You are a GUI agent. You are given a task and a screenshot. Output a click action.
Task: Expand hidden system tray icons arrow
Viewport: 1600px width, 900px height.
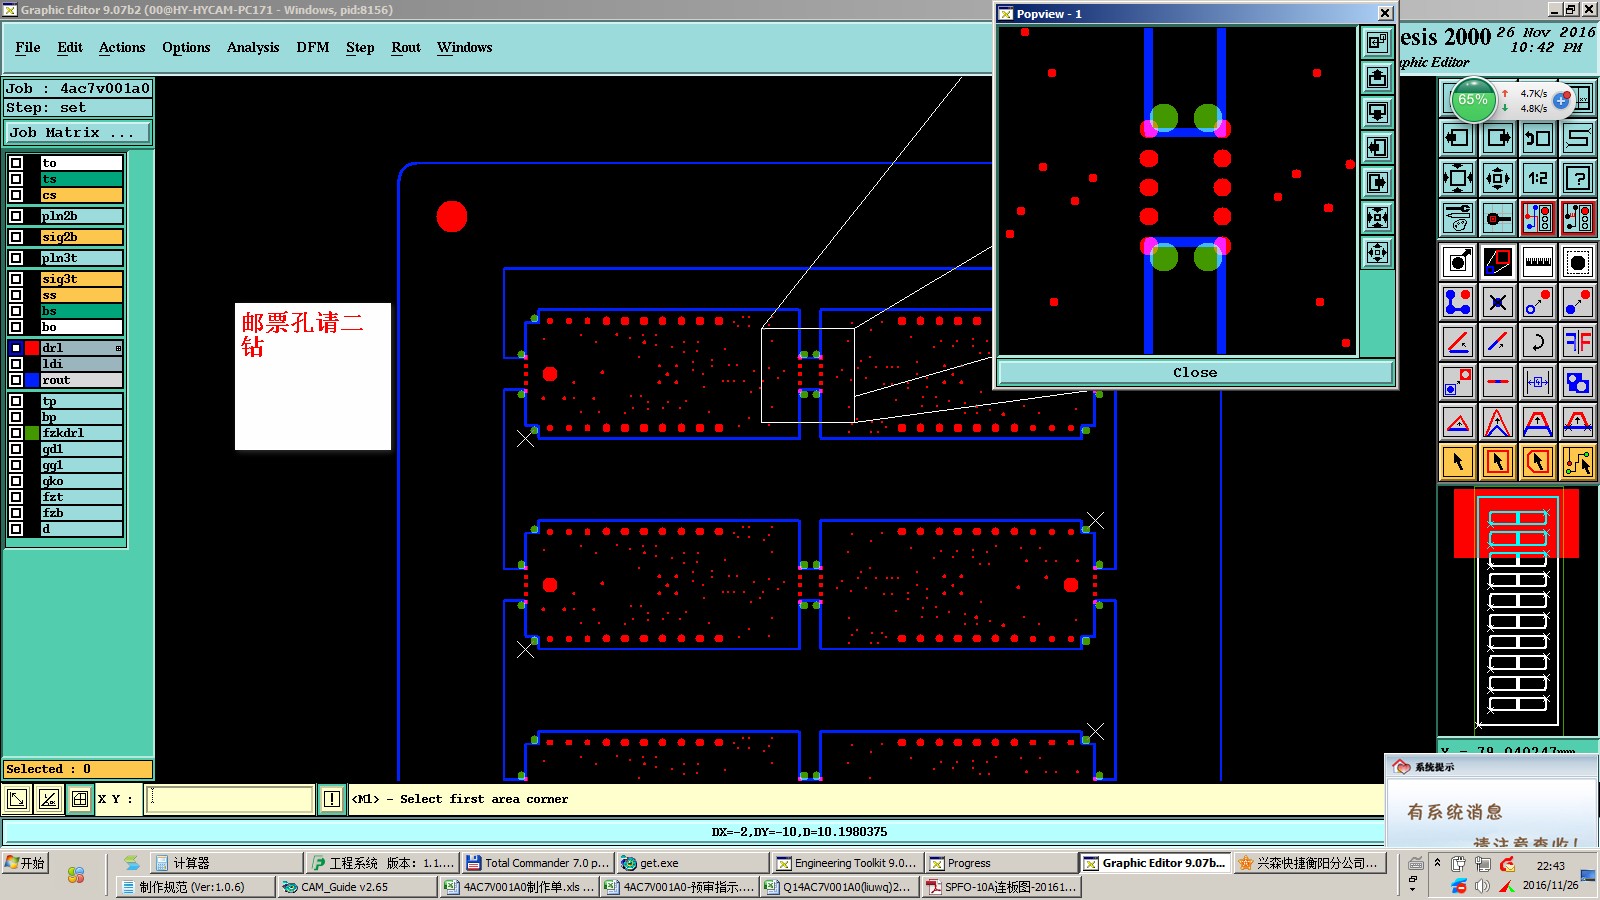1437,862
